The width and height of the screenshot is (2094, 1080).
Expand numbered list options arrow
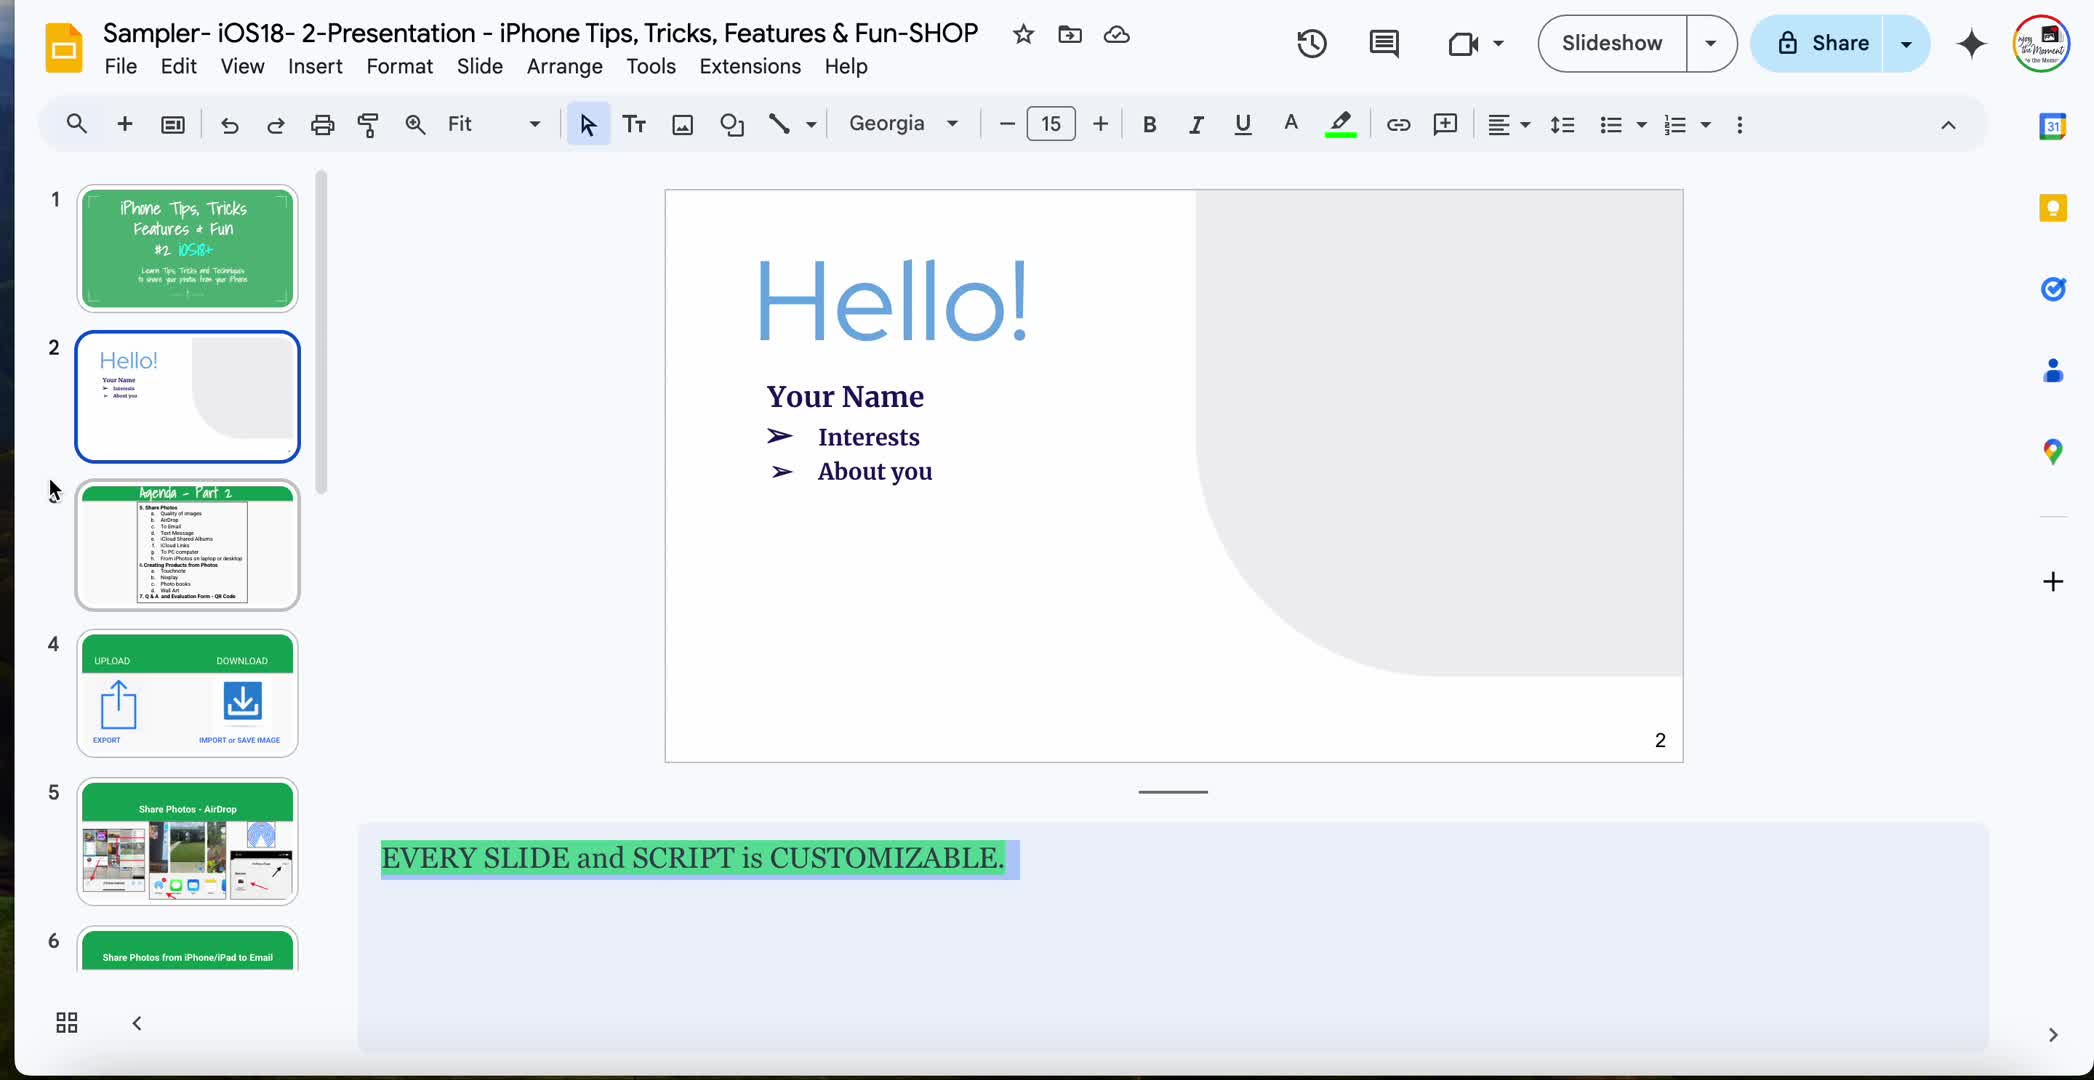click(1706, 124)
